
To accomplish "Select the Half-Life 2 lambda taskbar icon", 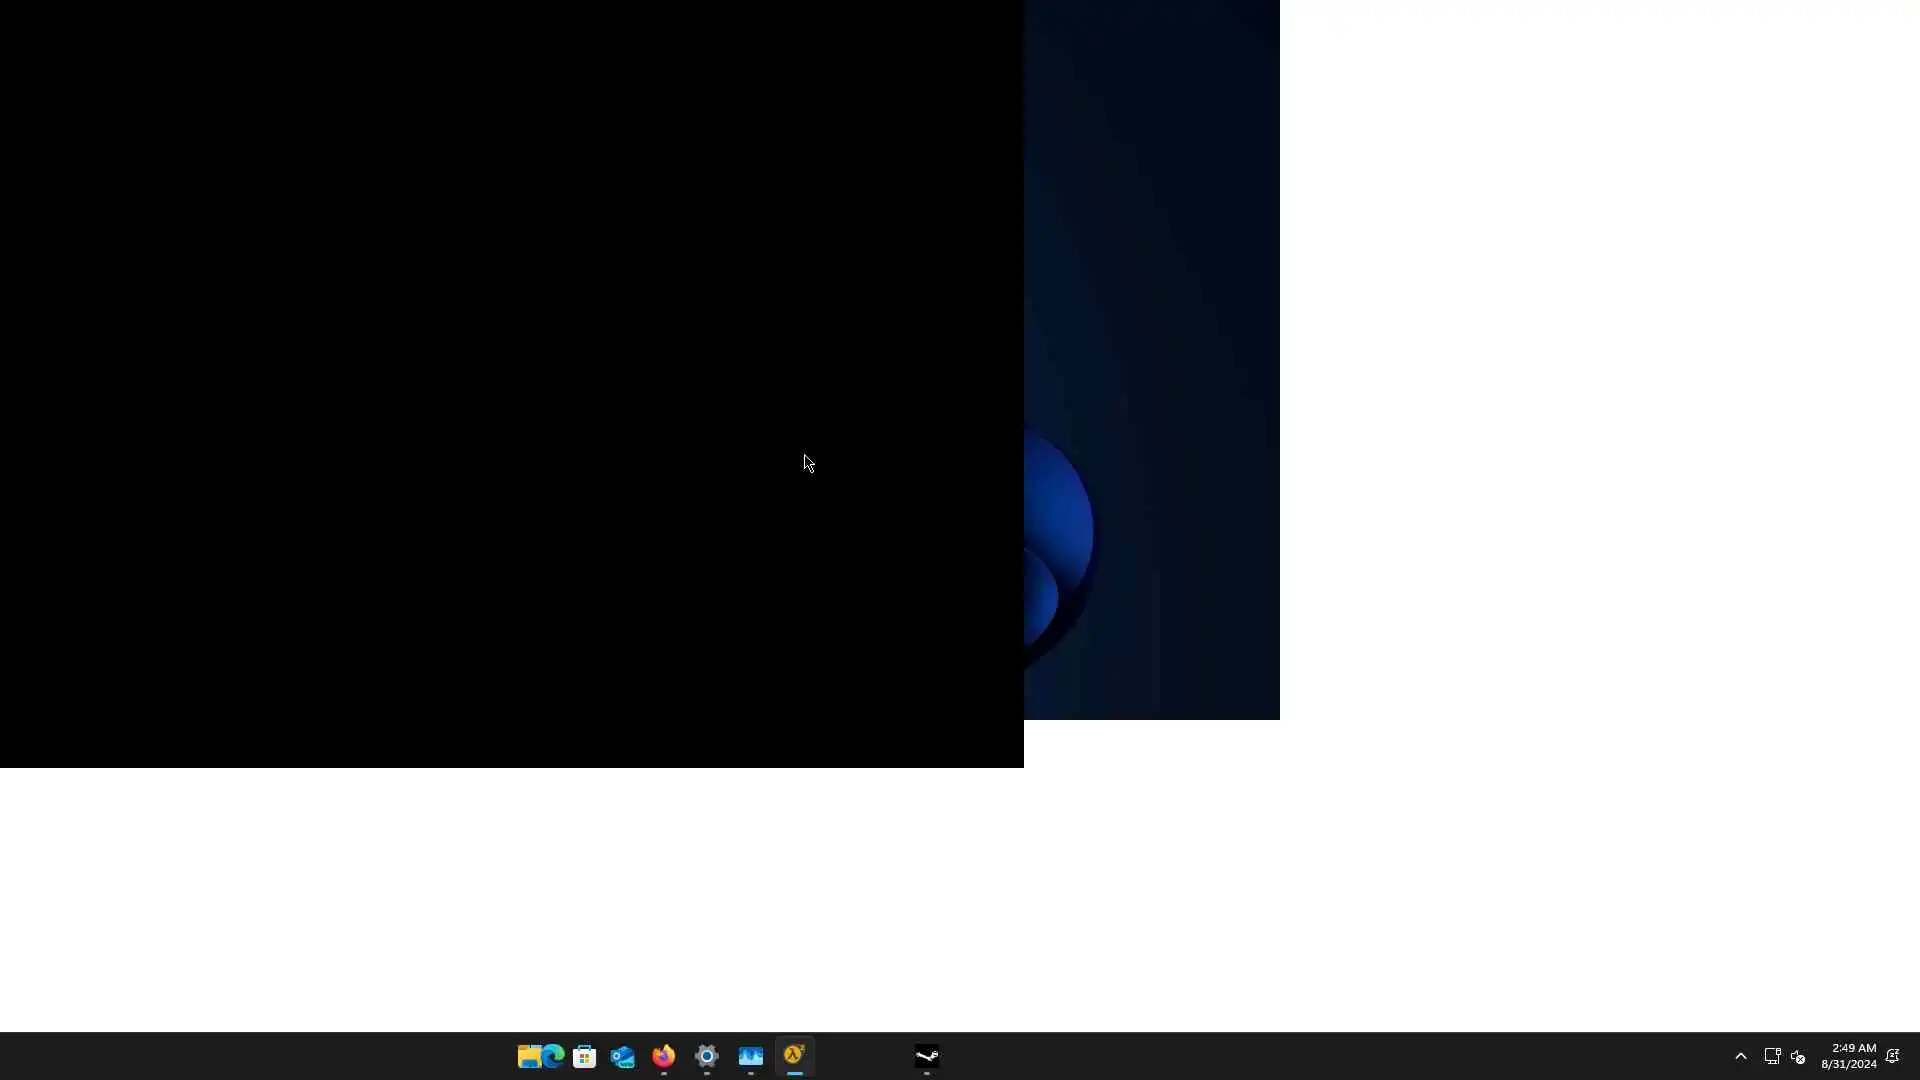I will click(x=795, y=1056).
